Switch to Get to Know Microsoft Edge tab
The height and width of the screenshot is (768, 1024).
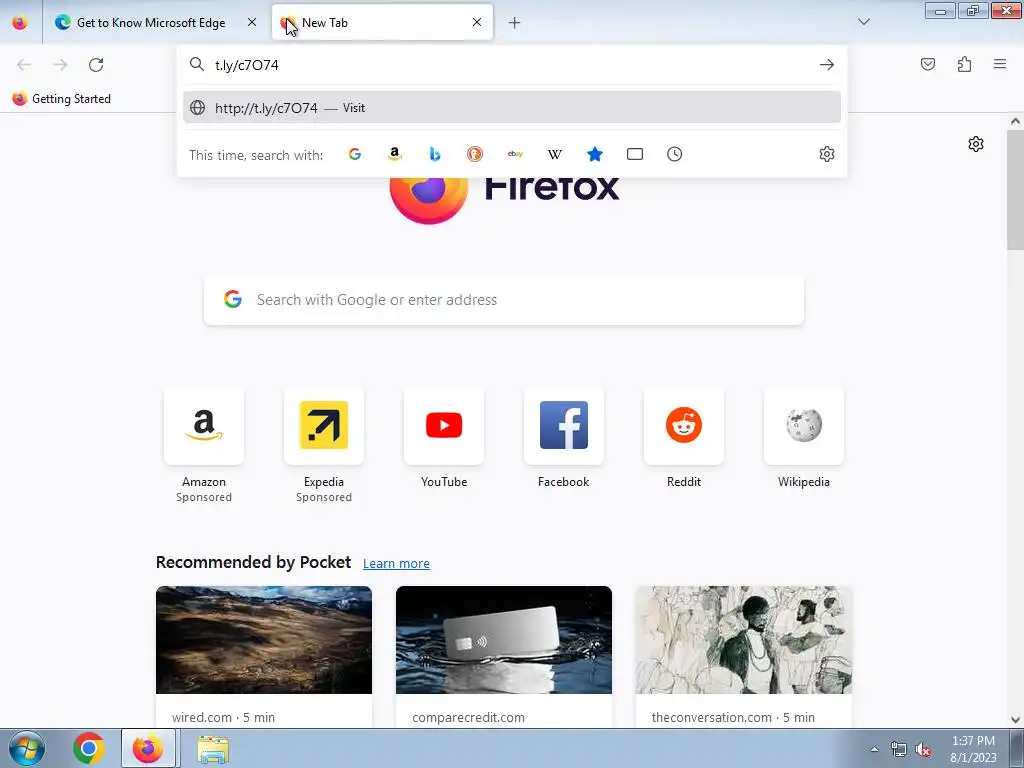pos(151,22)
